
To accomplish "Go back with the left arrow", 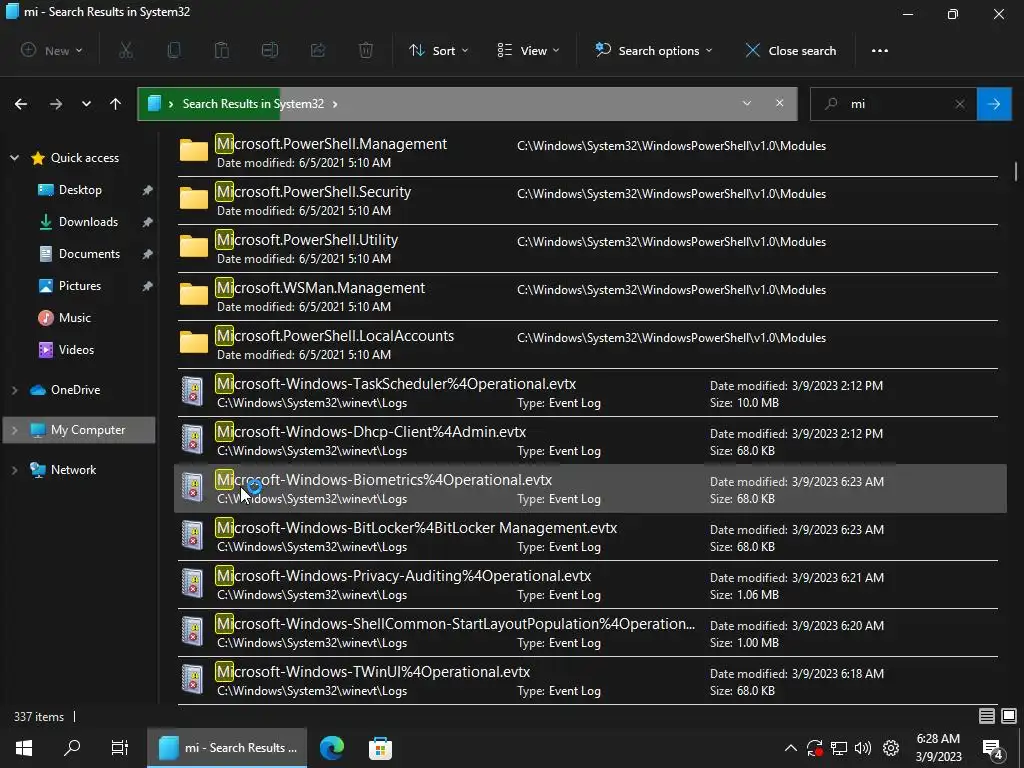I will [21, 104].
